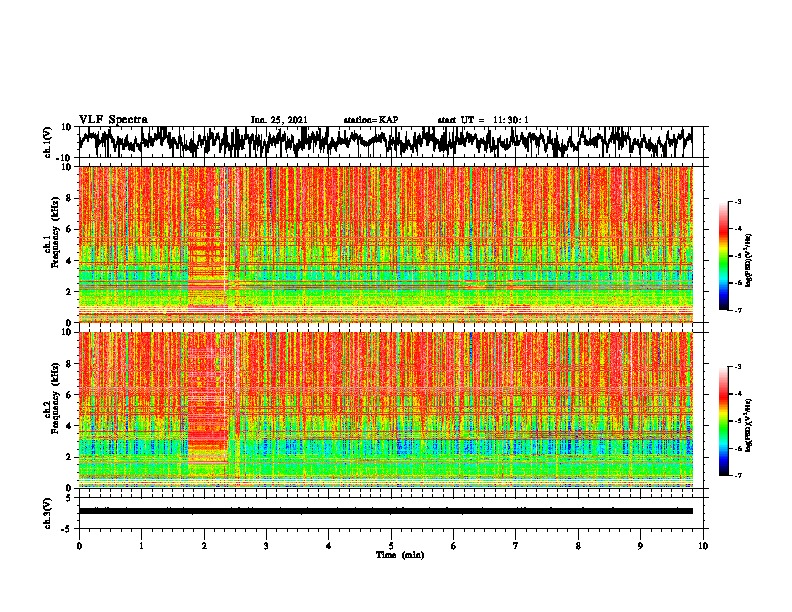Select the date text "Jan. 25, 2021"

tap(279, 120)
